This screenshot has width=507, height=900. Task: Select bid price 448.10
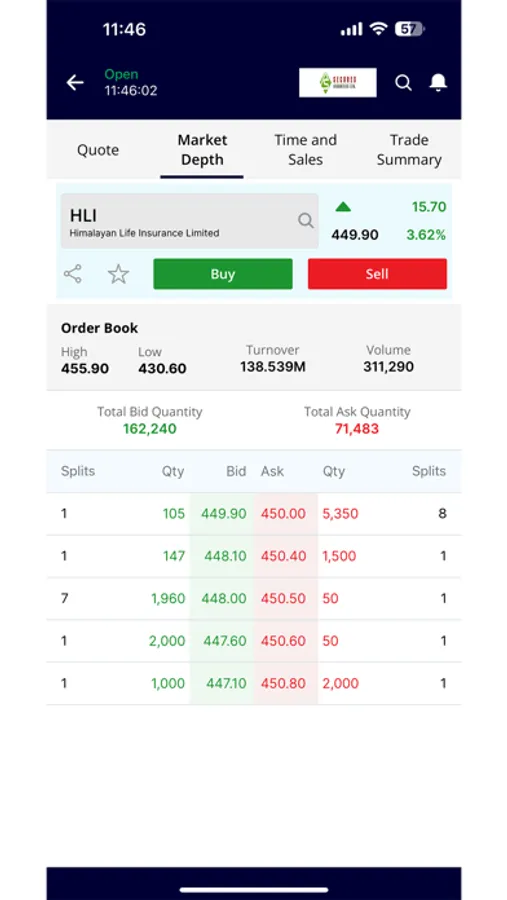[x=225, y=556]
